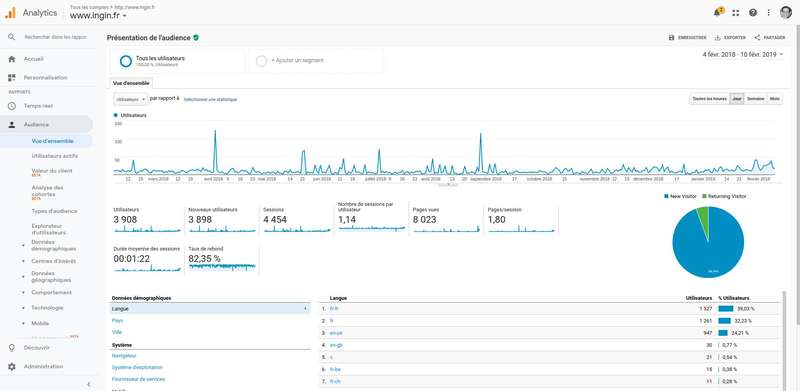The width and height of the screenshot is (800, 391).
Task: Select the Fournisseur de services link
Action: pos(138,379)
